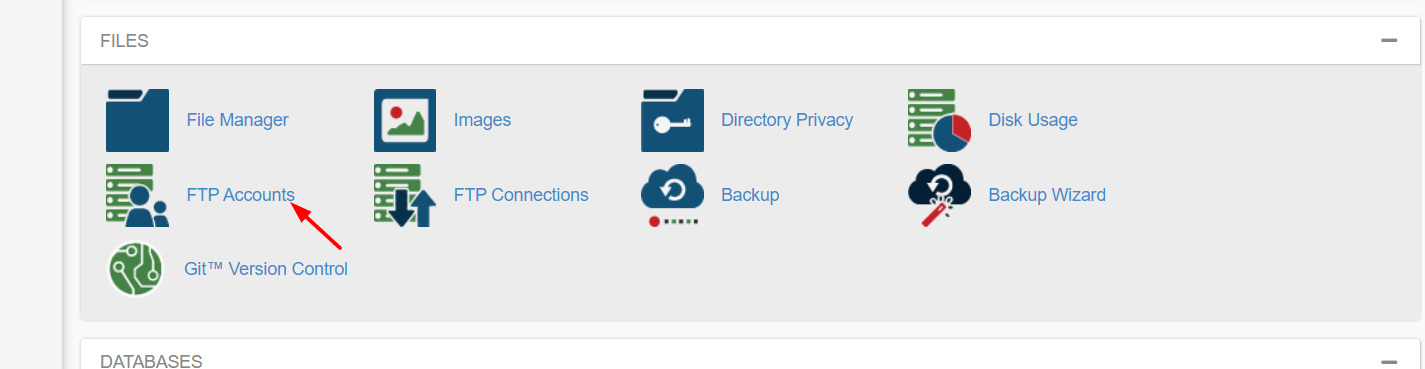Open the Backup cloud icon
Image resolution: width=1425 pixels, height=369 pixels.
(672, 195)
